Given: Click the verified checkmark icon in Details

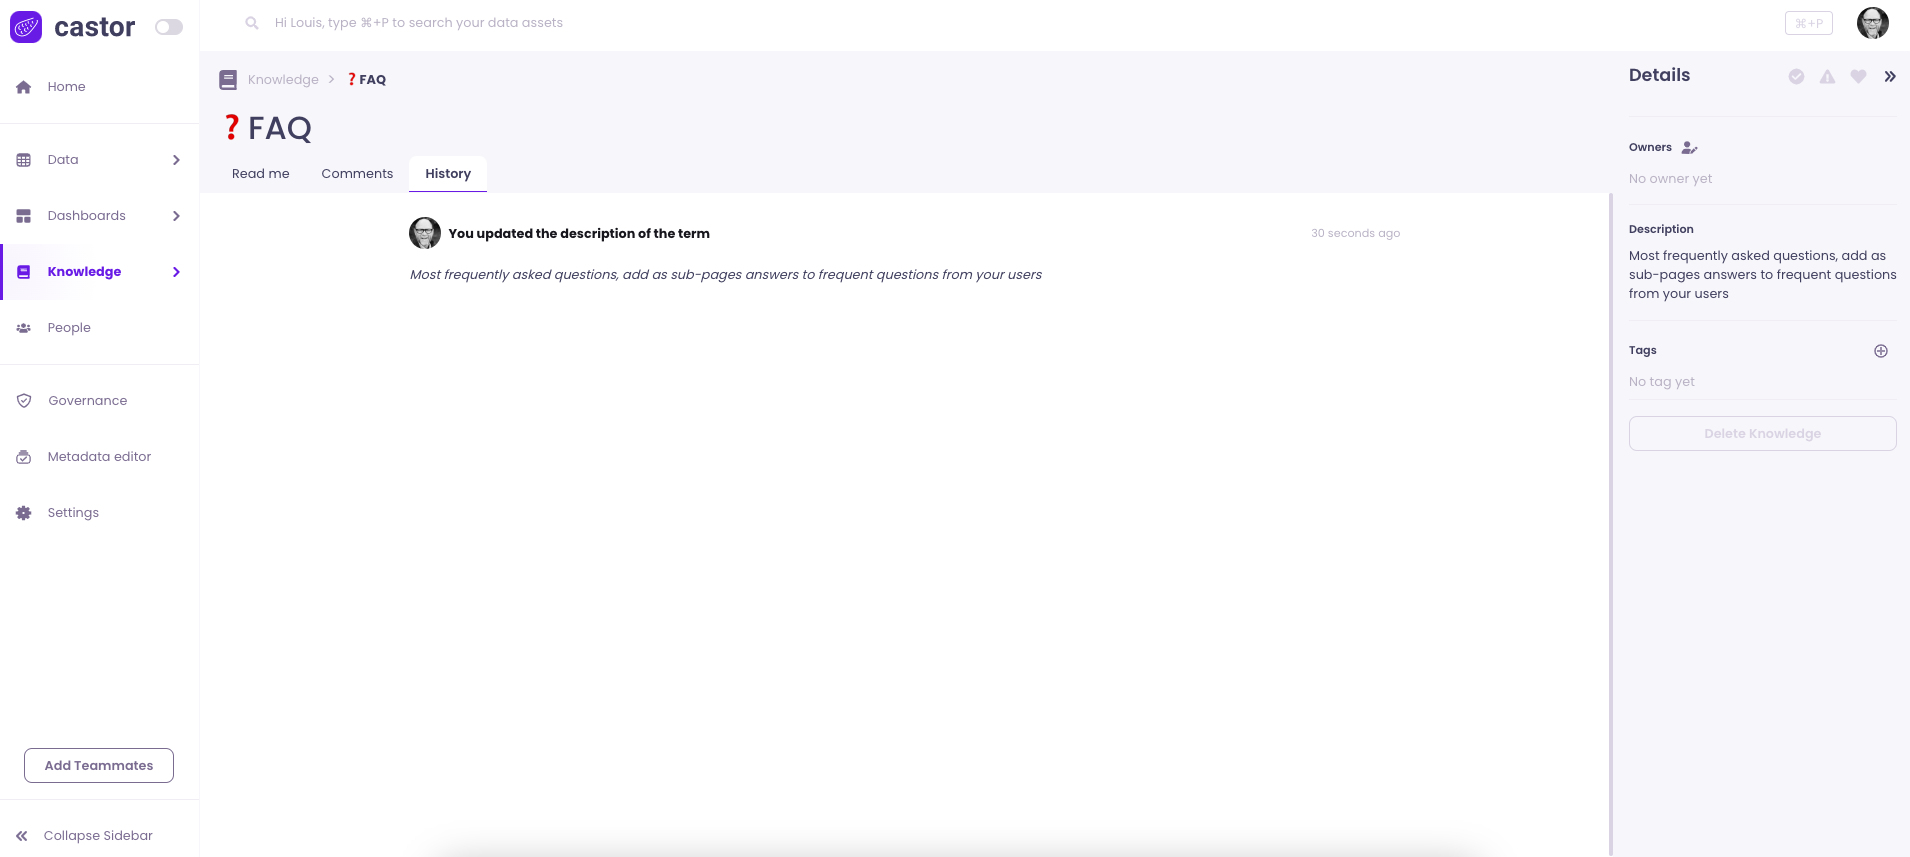Looking at the screenshot, I should click(1796, 77).
